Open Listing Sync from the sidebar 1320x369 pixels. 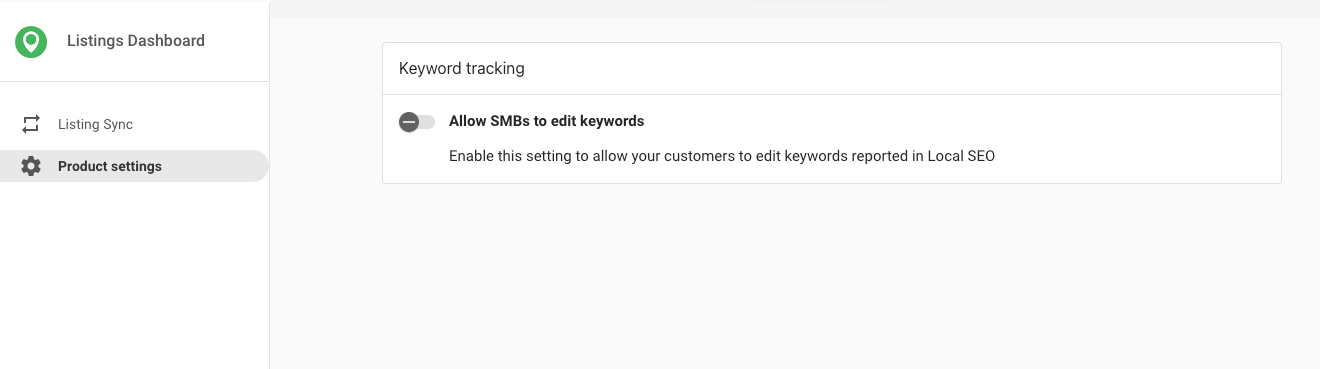[x=134, y=124]
